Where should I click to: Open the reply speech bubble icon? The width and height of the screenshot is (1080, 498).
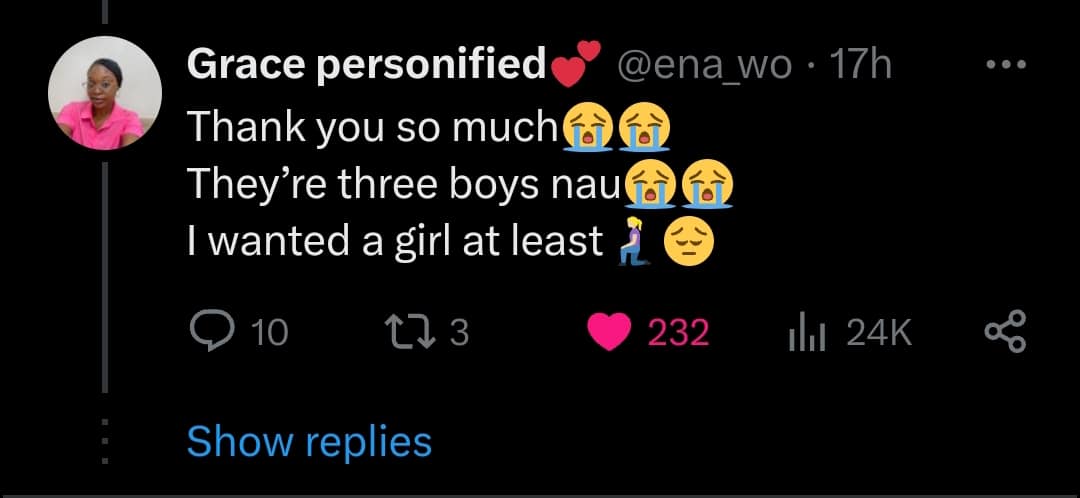tap(209, 332)
